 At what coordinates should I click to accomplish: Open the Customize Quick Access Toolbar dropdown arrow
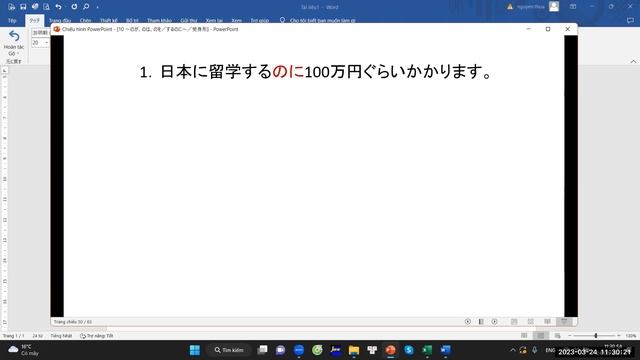point(97,7)
